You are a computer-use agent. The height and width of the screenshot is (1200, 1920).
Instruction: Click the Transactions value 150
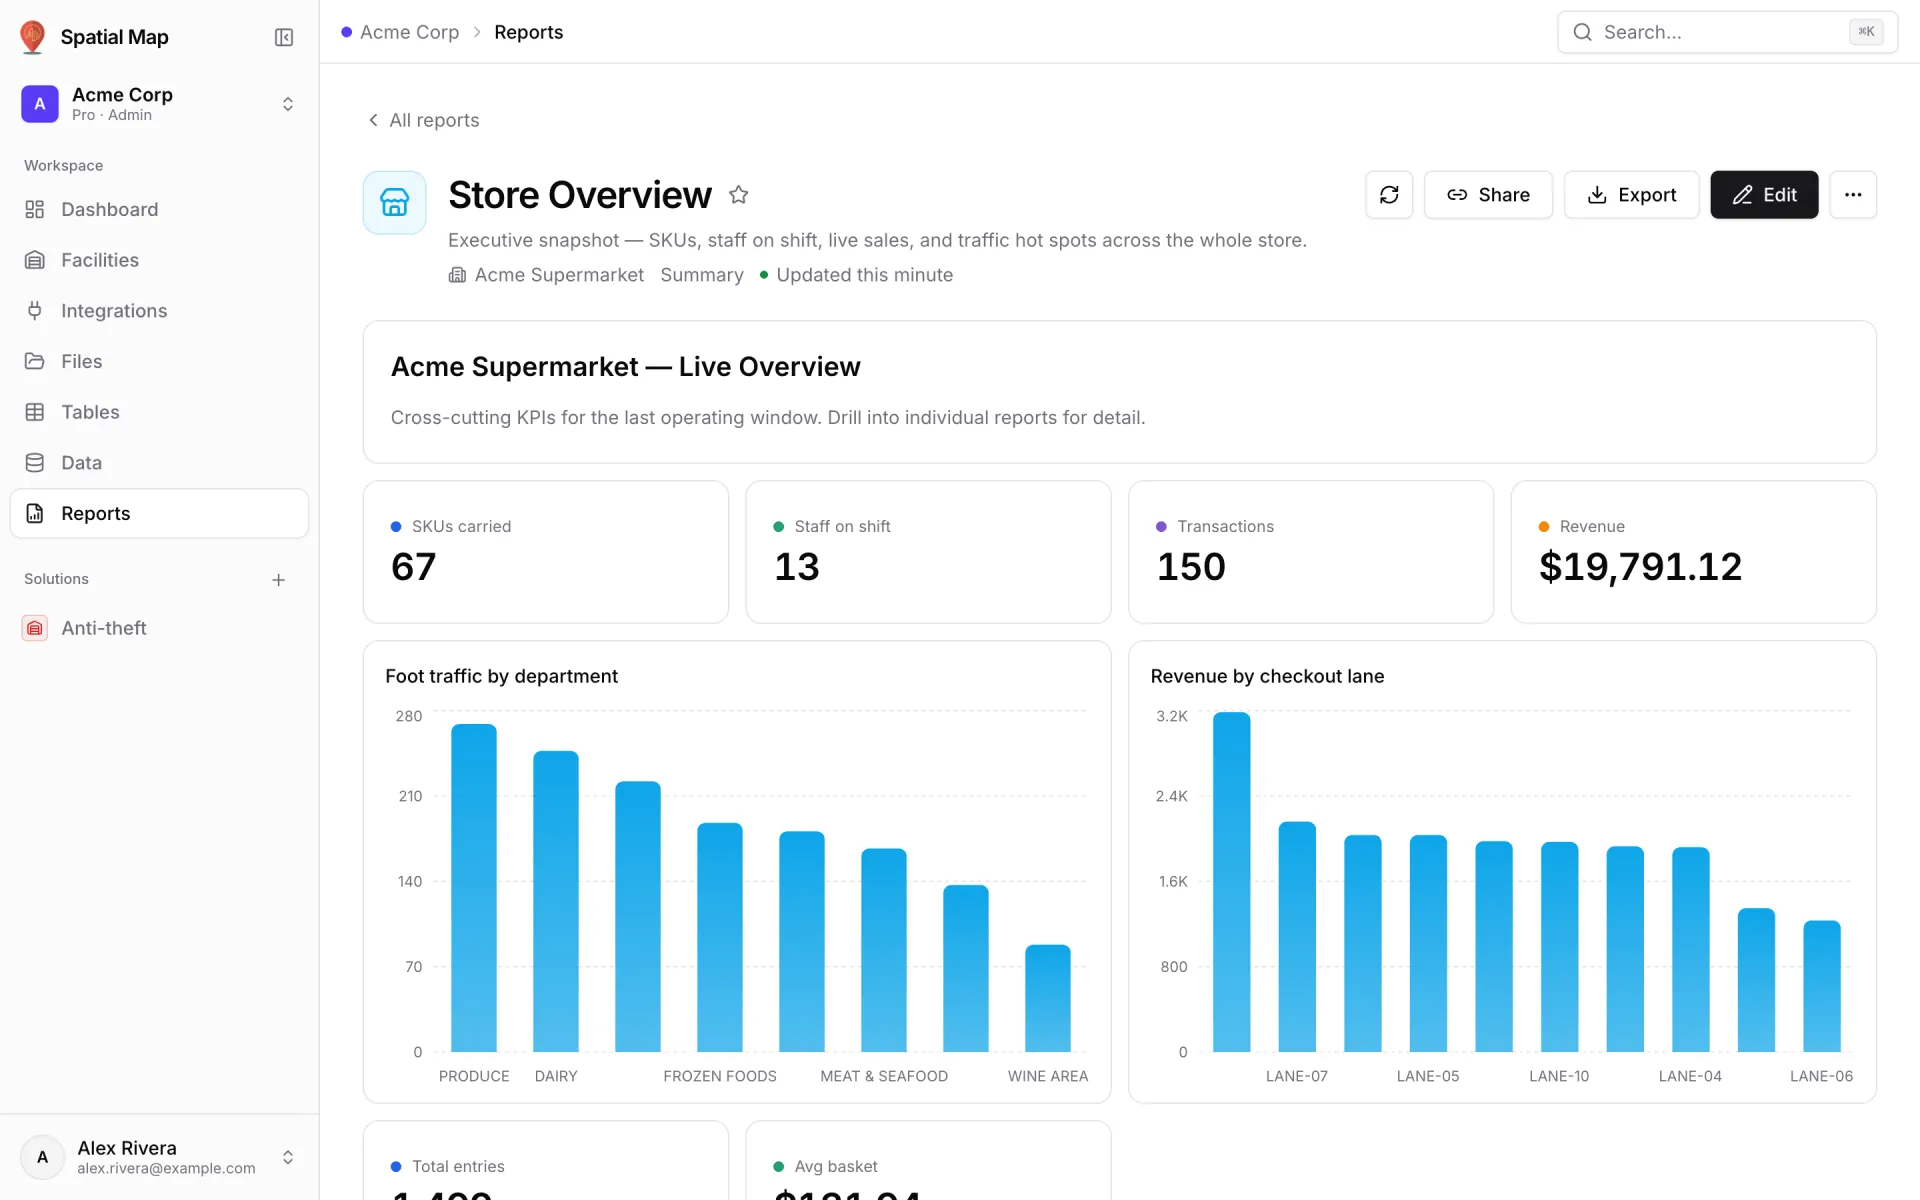(1191, 567)
